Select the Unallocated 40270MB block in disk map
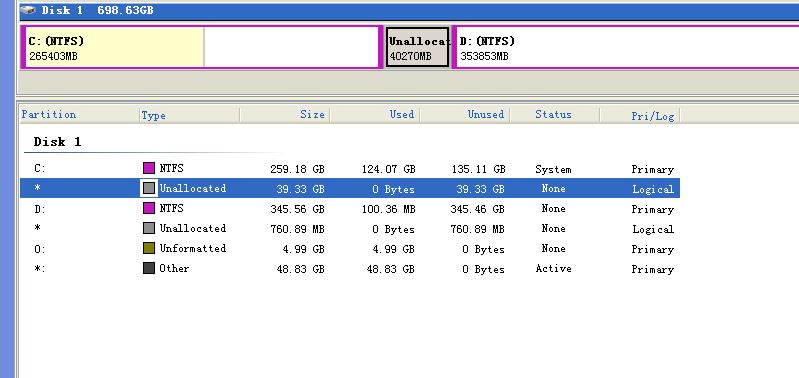799x378 pixels. pos(417,47)
